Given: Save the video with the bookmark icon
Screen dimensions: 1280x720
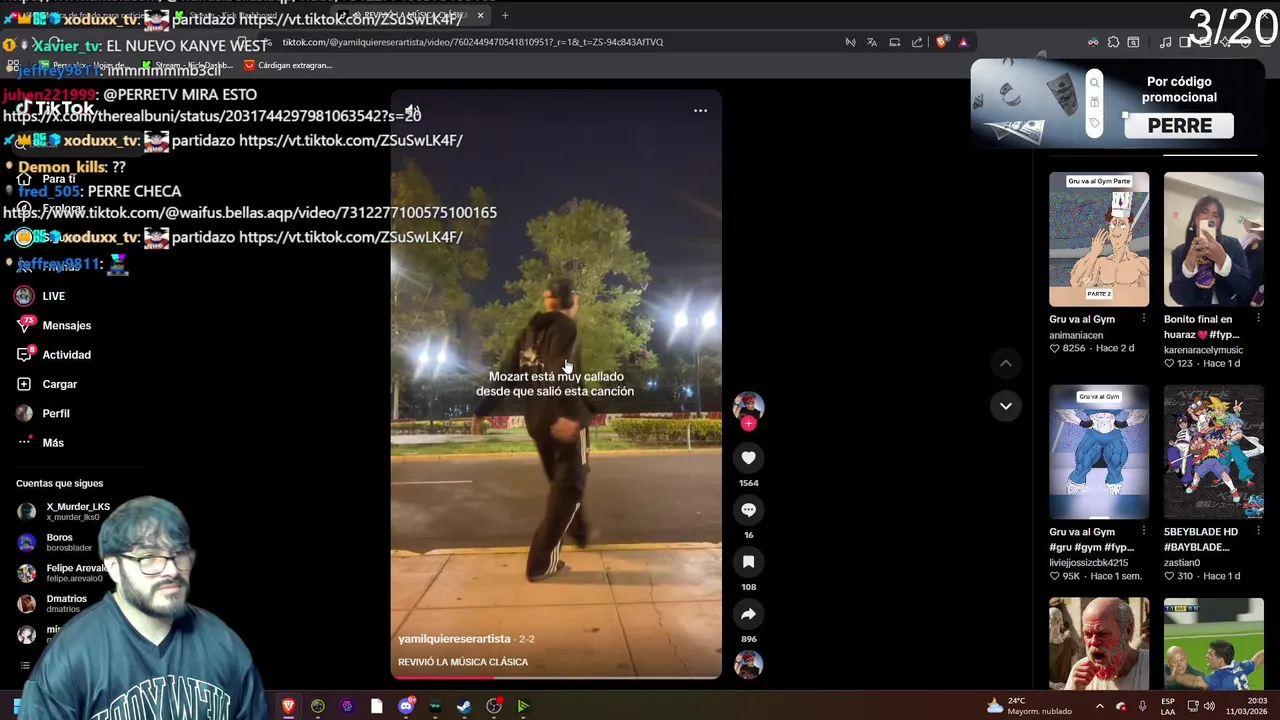Looking at the screenshot, I should (x=748, y=562).
